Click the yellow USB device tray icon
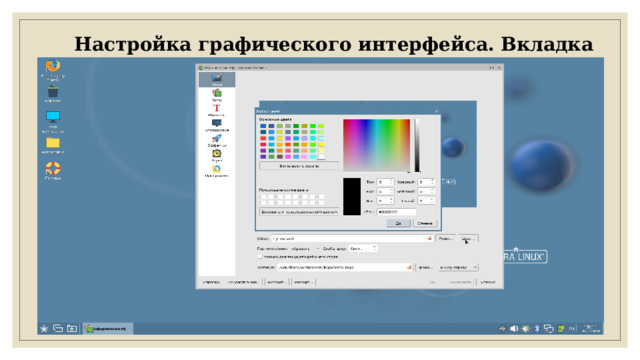Screen dimensions: 640x360 click(x=502, y=329)
